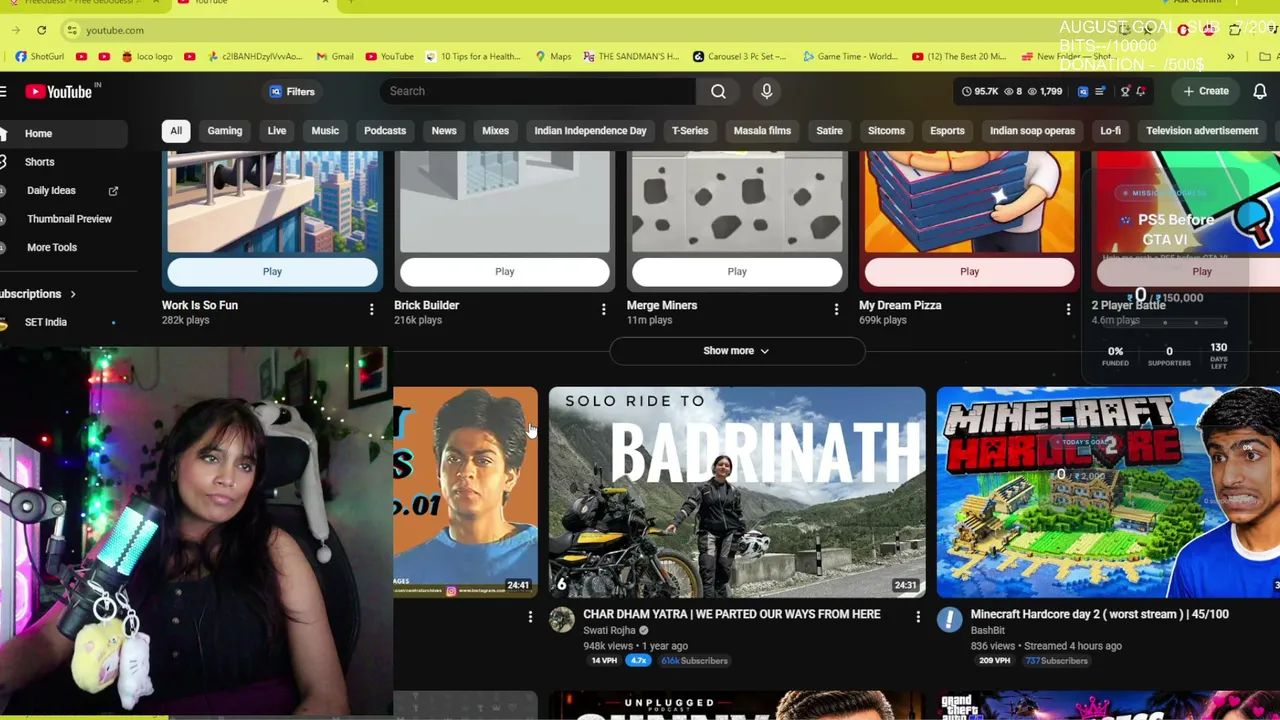The width and height of the screenshot is (1280, 720).
Task: Select the Satire filter chip
Action: [x=829, y=131]
